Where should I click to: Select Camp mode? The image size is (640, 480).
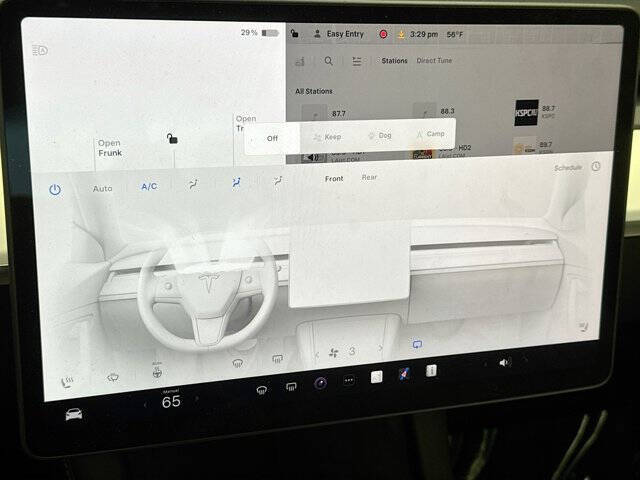[430, 134]
